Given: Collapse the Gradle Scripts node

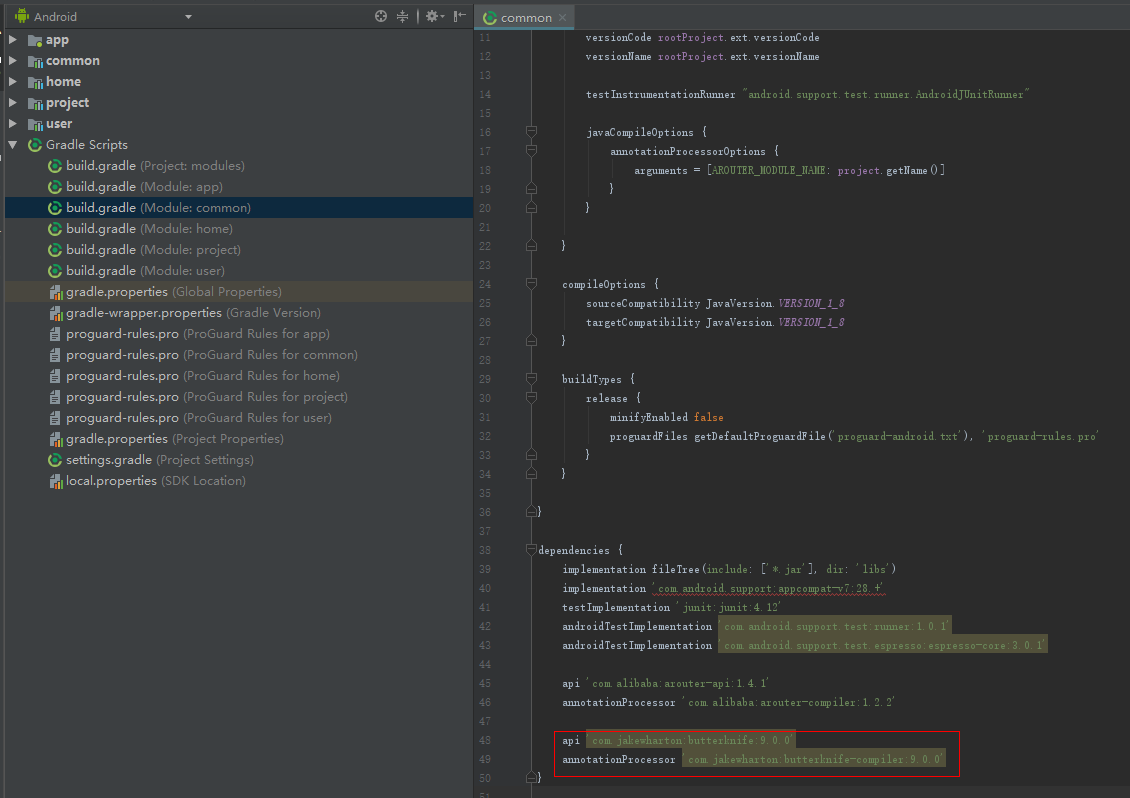Looking at the screenshot, I should (13, 145).
